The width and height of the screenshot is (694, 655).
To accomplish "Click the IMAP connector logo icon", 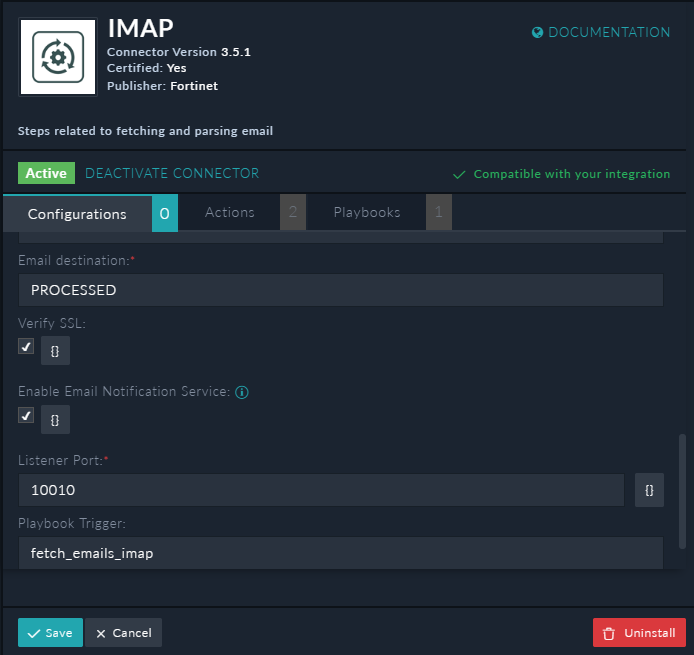I will (58, 57).
